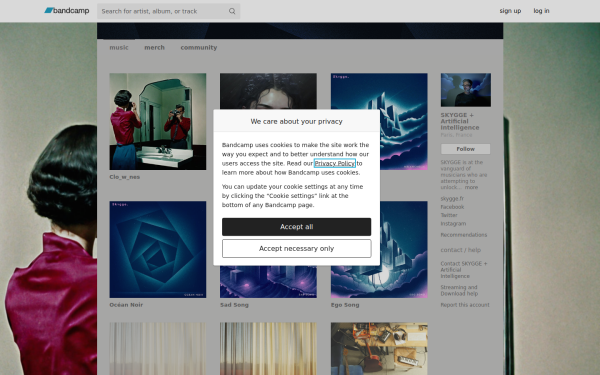The image size is (600, 375).
Task: Click Contact SKYGGE + Artificial Intelligence
Action: coord(464,270)
